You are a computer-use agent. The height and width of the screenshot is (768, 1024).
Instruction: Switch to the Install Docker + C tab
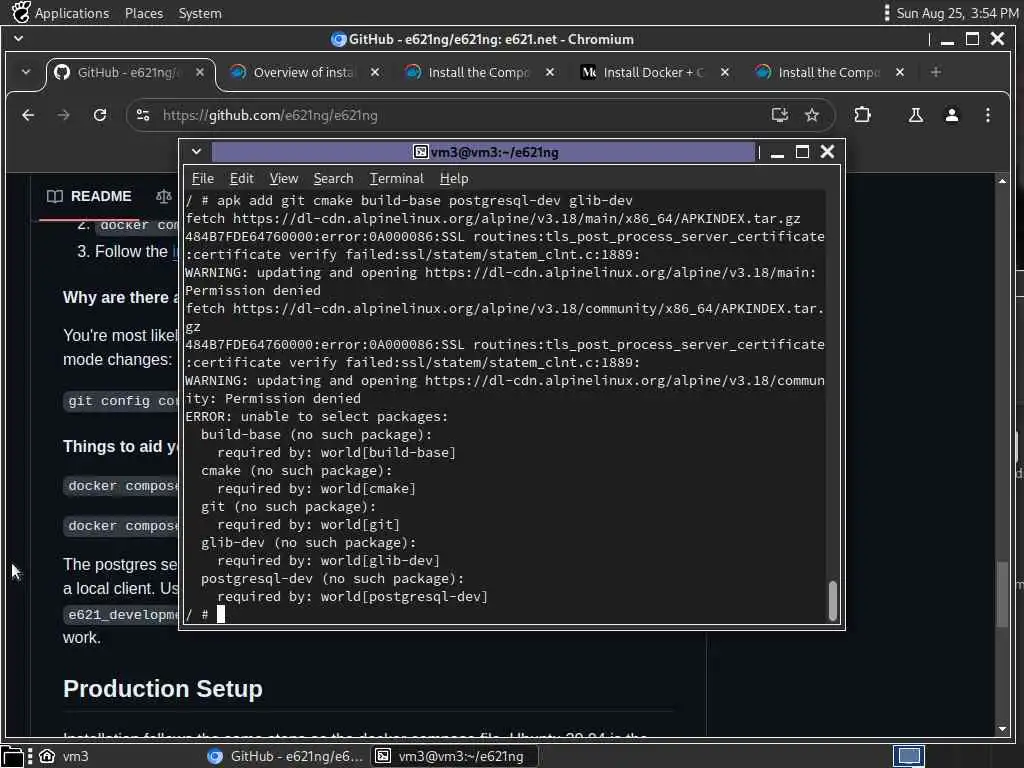[654, 72]
